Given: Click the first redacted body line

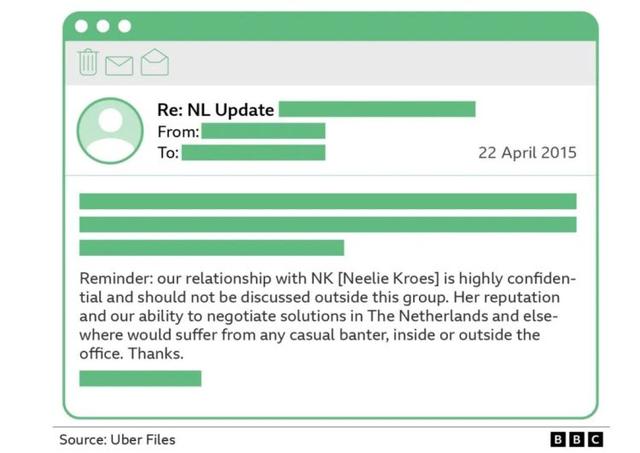Looking at the screenshot, I should click(328, 201).
